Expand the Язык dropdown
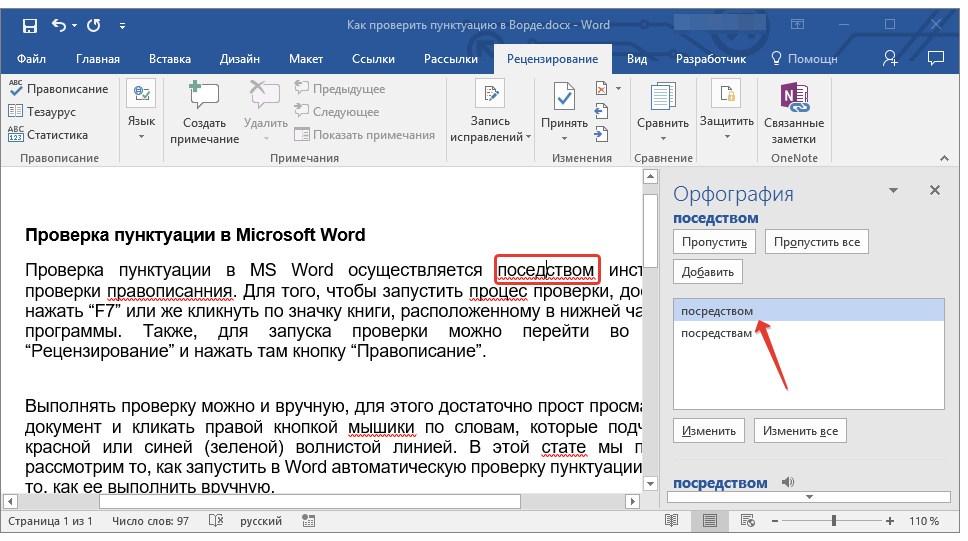 click(141, 135)
